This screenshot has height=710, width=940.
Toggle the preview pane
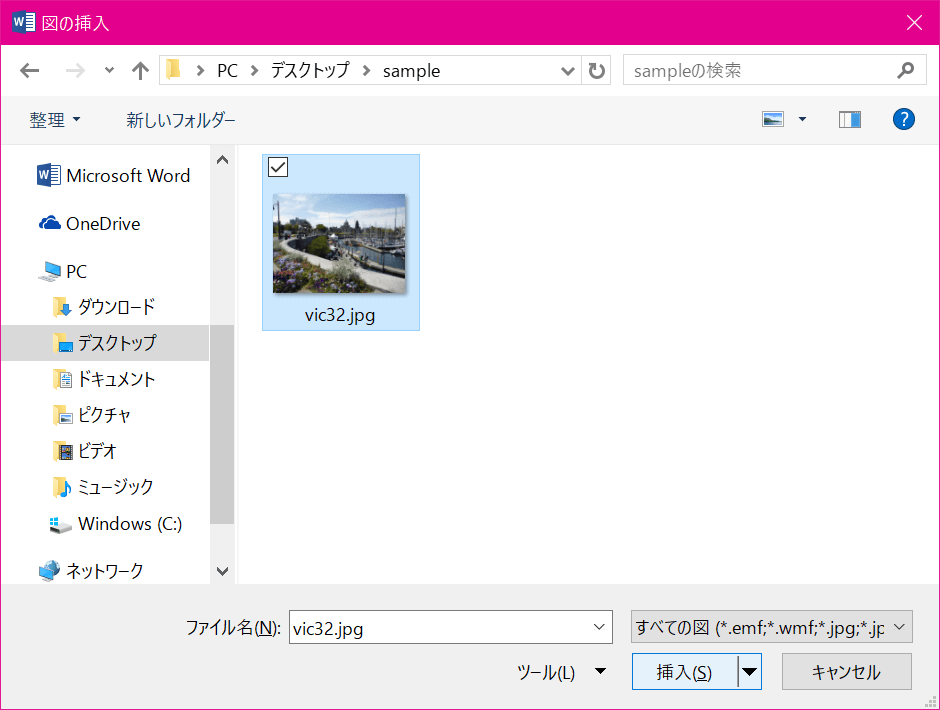(x=850, y=119)
